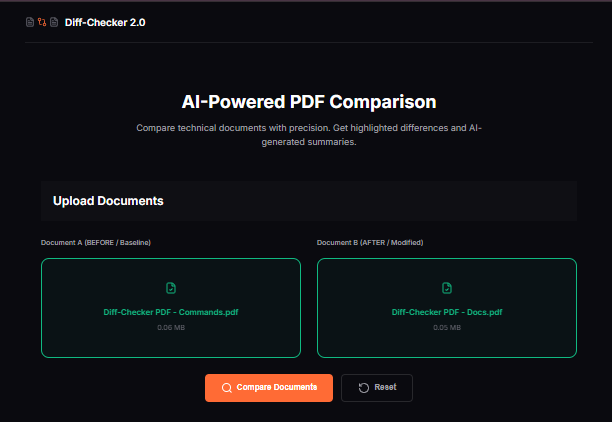Viewport: 612px width, 422px height.
Task: Open the Diff-Checker 2.0 title link
Action: [103, 22]
